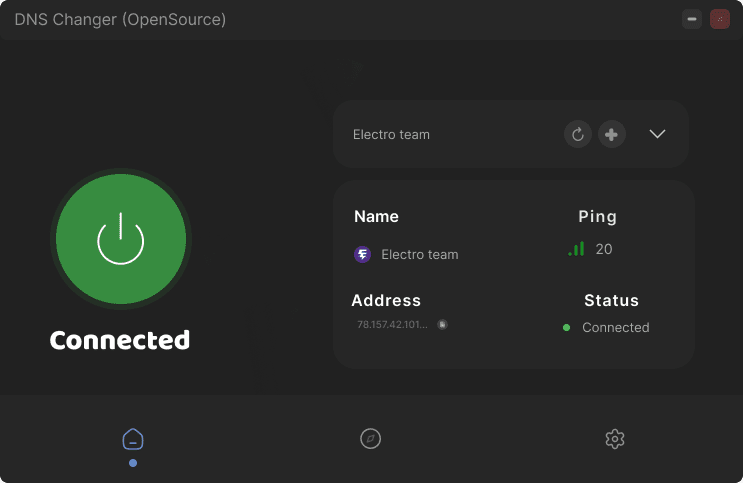The width and height of the screenshot is (743, 483).
Task: Expand the server list chevron
Action: click(x=657, y=134)
